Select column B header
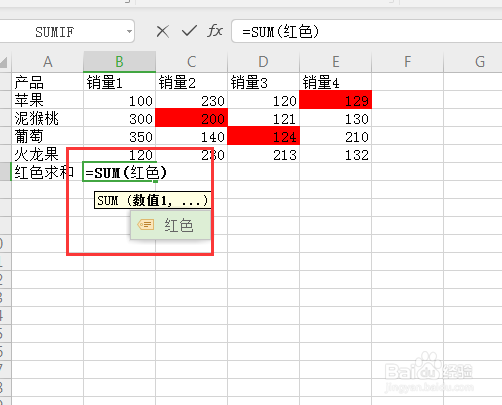Screen dimensions: 502x405 click(x=119, y=62)
